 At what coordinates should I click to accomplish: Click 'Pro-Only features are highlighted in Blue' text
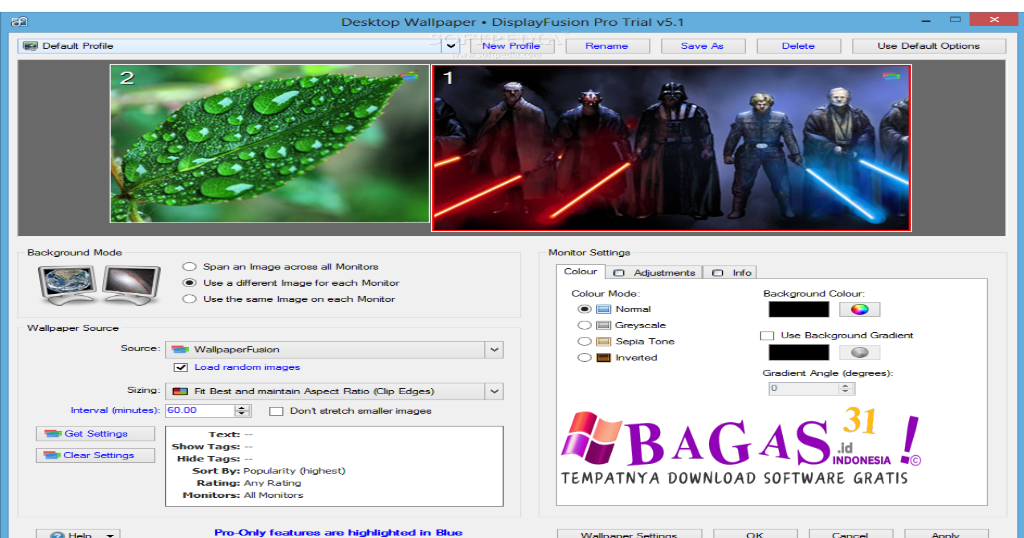(x=338, y=533)
